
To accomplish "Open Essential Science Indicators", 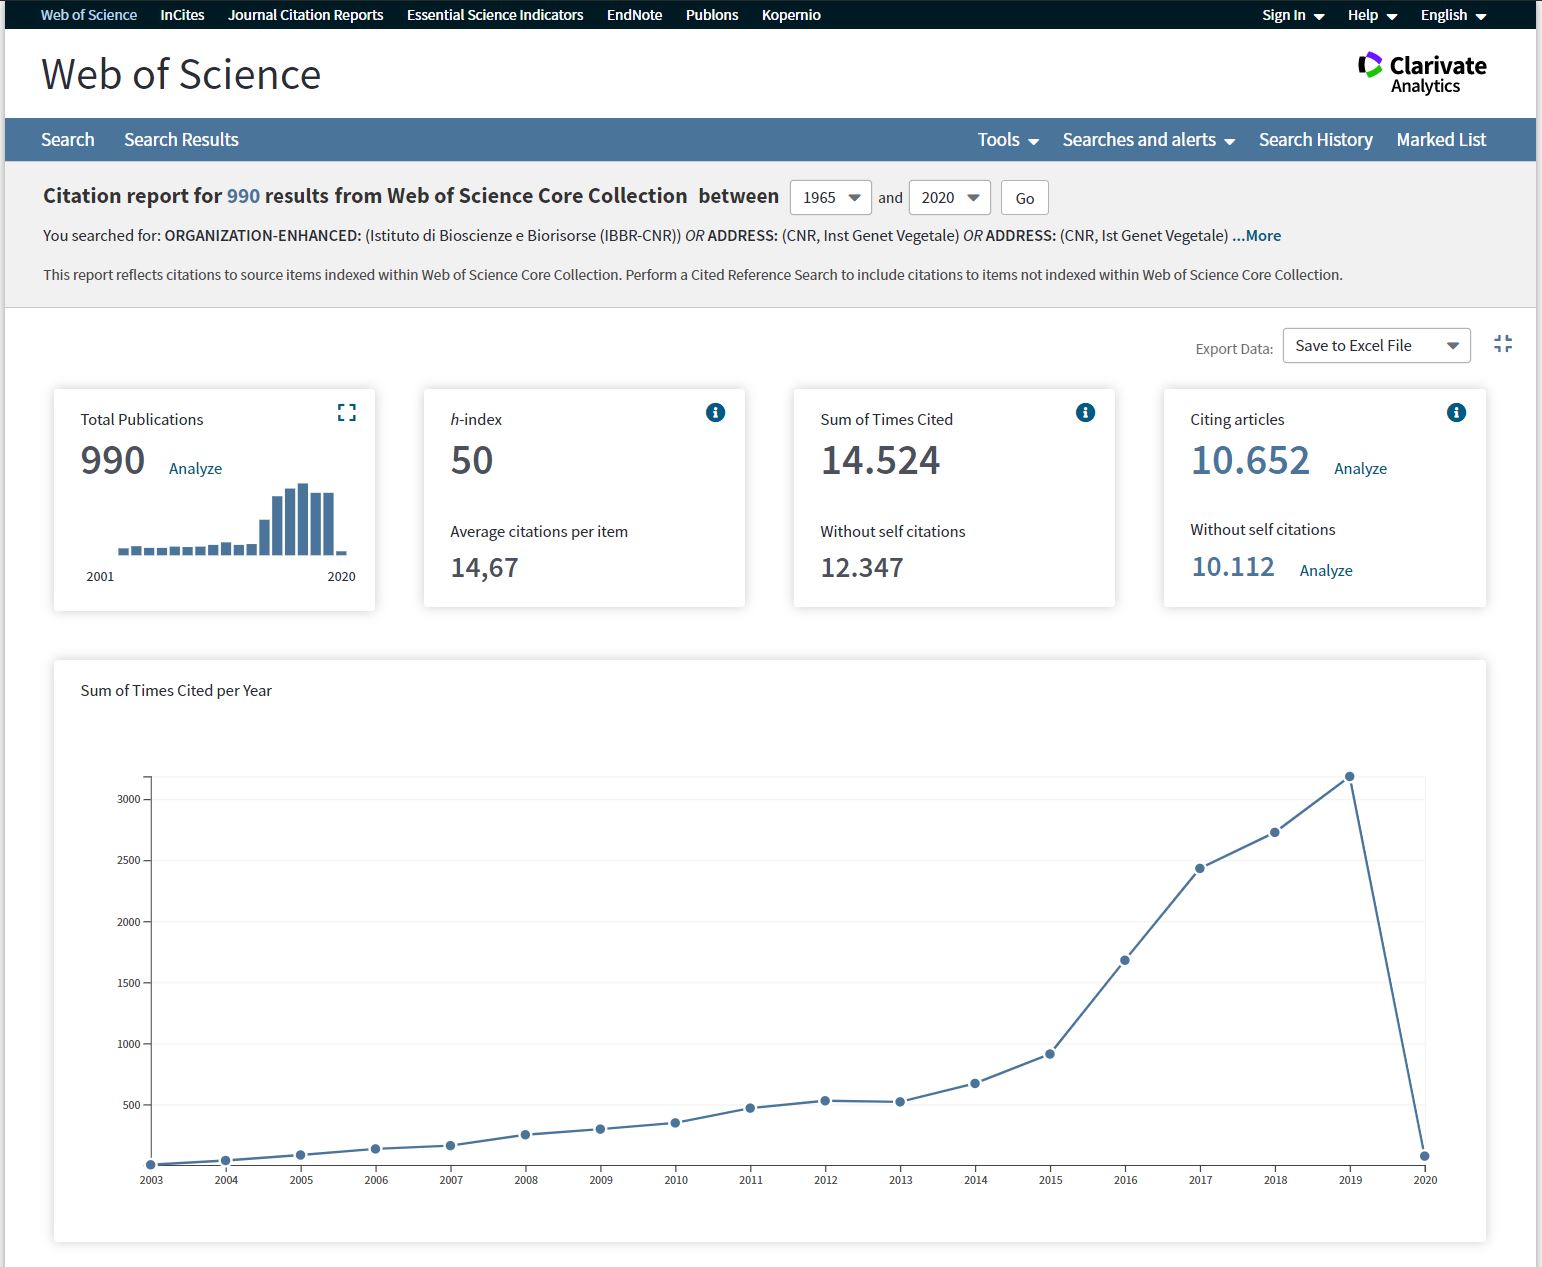I will [x=495, y=15].
